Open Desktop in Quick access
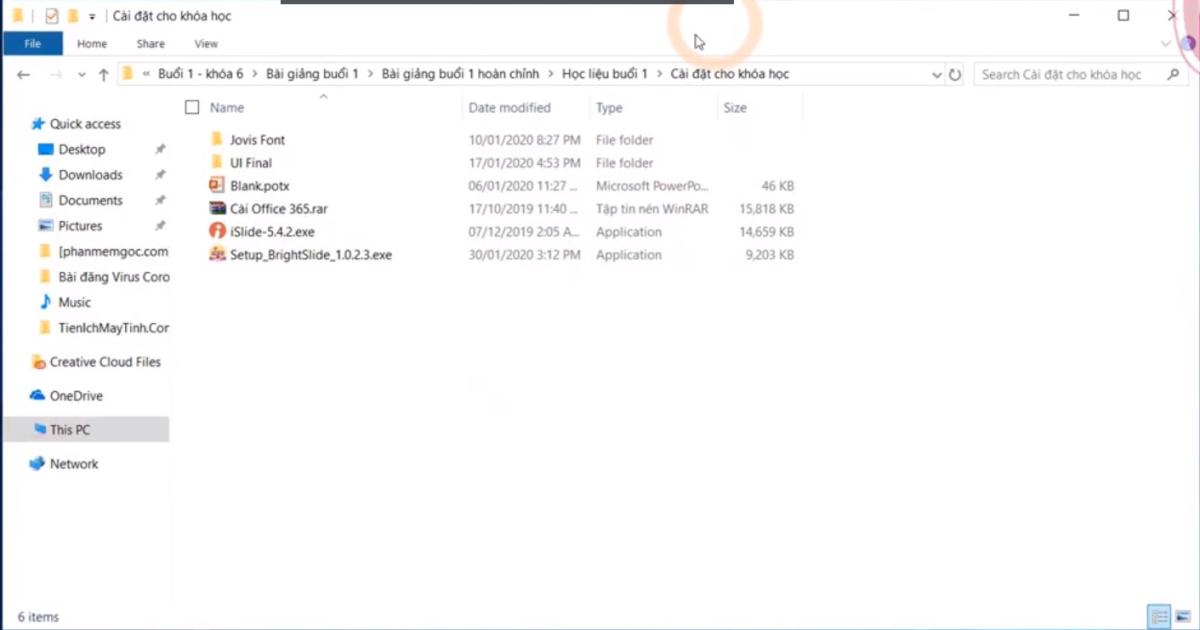Screen dimensions: 1200x630 pos(81,149)
